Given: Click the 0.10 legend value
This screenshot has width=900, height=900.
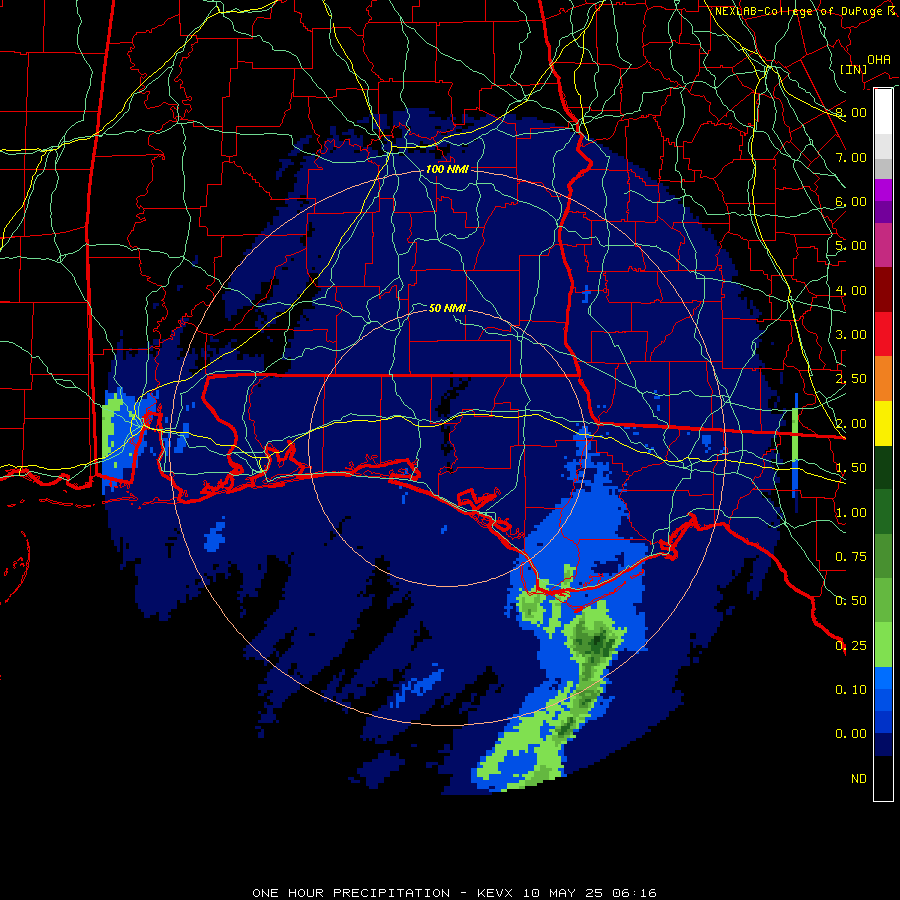Looking at the screenshot, I should point(851,690).
